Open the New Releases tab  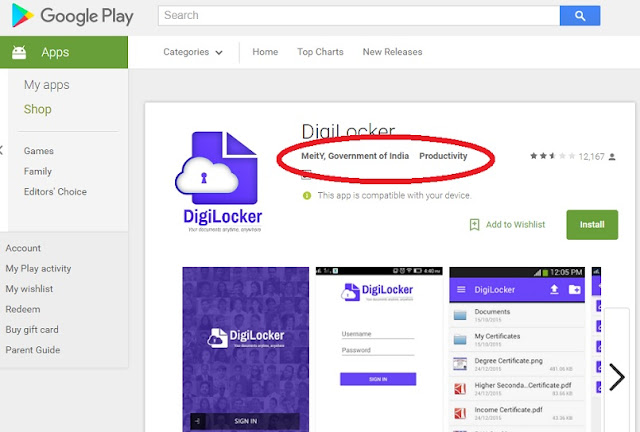(392, 52)
